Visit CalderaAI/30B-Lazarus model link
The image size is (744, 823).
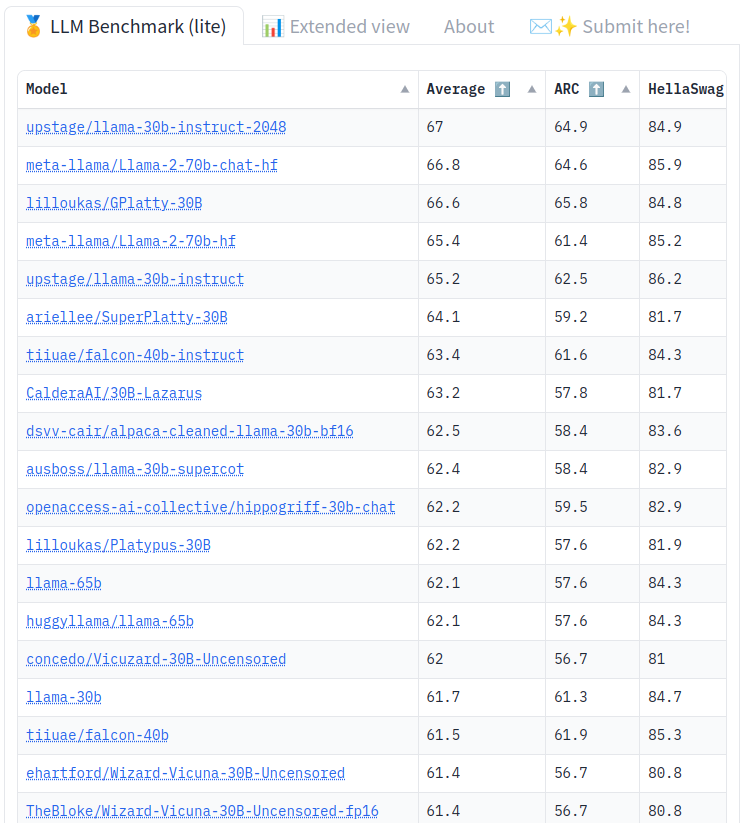pyautogui.click(x=114, y=393)
